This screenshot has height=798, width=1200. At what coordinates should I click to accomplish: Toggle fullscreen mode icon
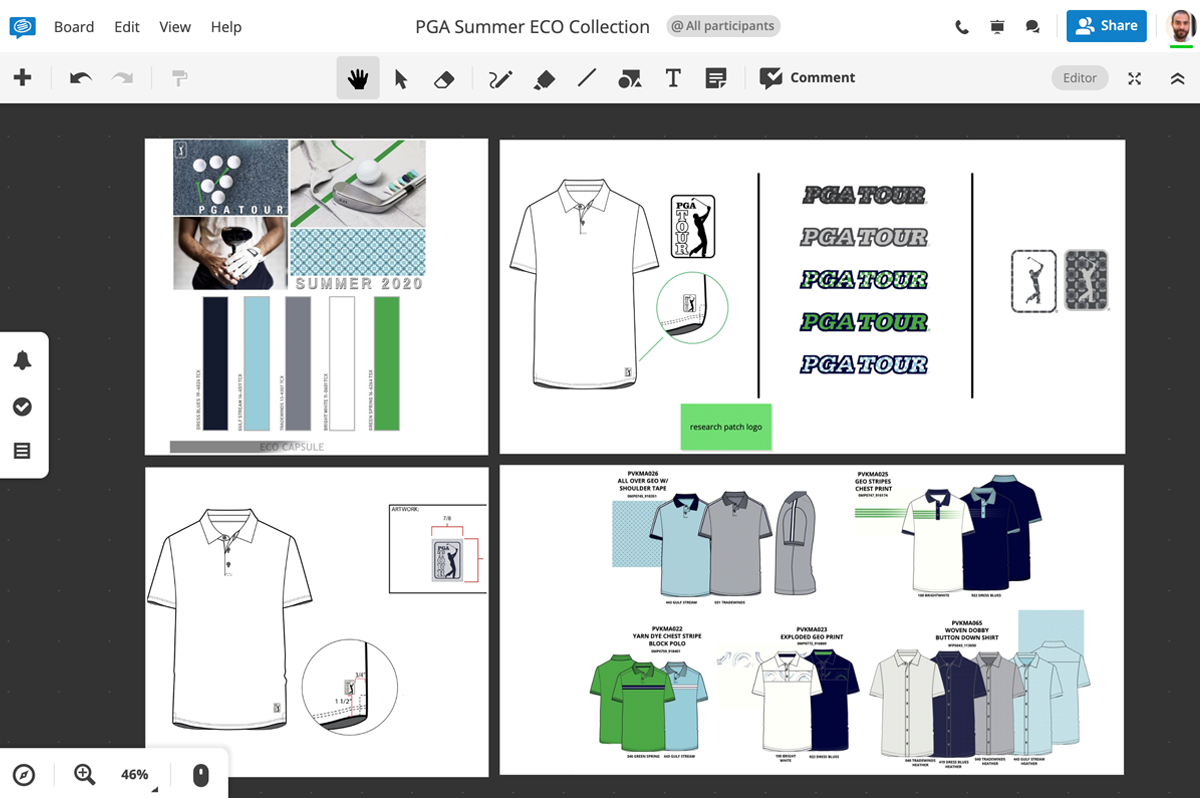[x=1135, y=78]
